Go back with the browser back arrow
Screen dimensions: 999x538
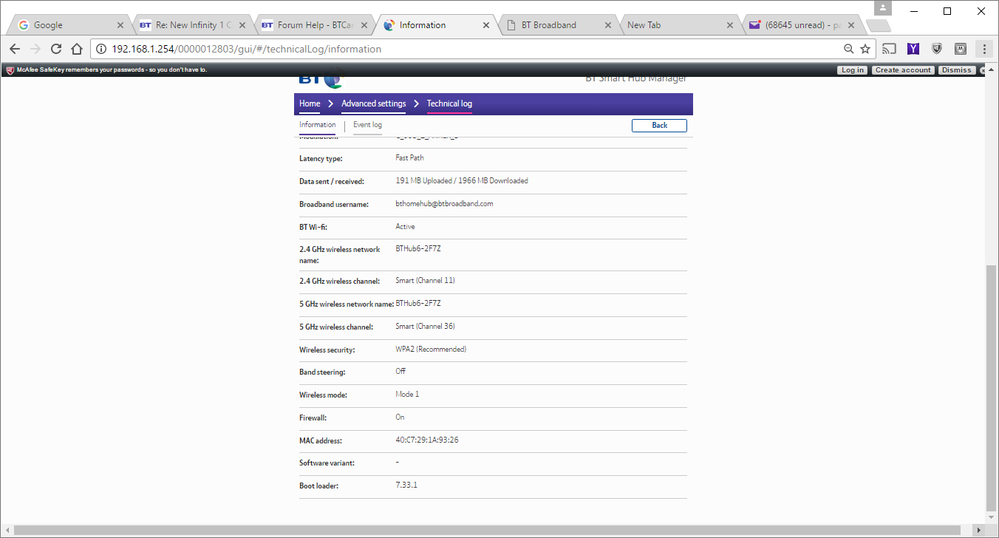[x=15, y=49]
